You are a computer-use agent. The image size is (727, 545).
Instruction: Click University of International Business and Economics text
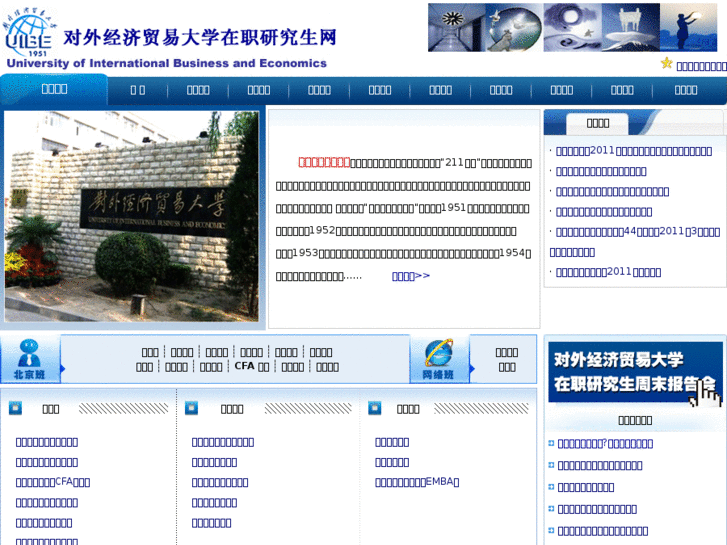167,63
